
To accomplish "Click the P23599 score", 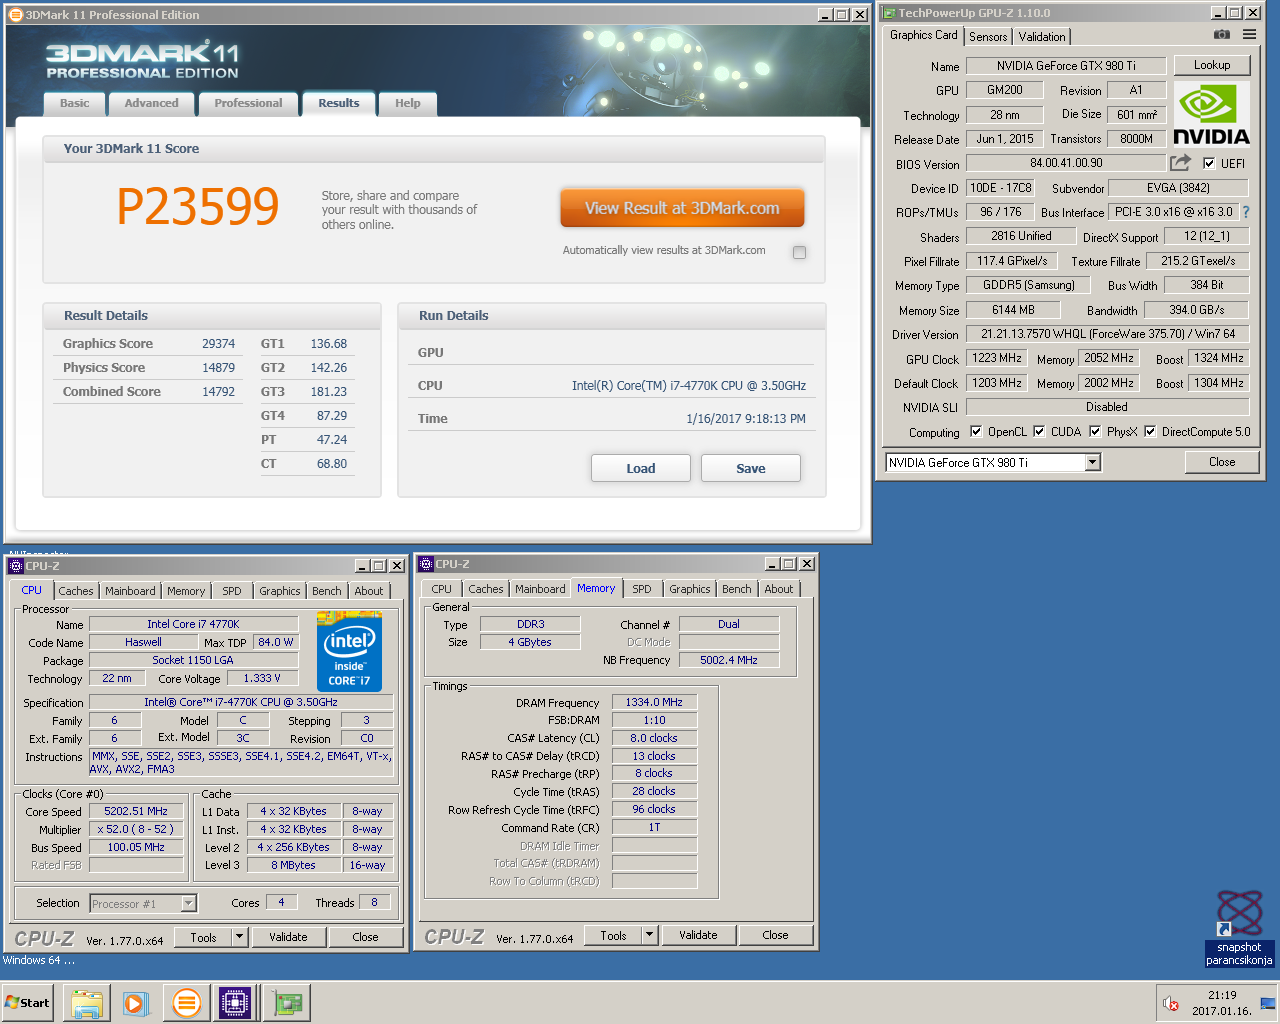I will [198, 207].
